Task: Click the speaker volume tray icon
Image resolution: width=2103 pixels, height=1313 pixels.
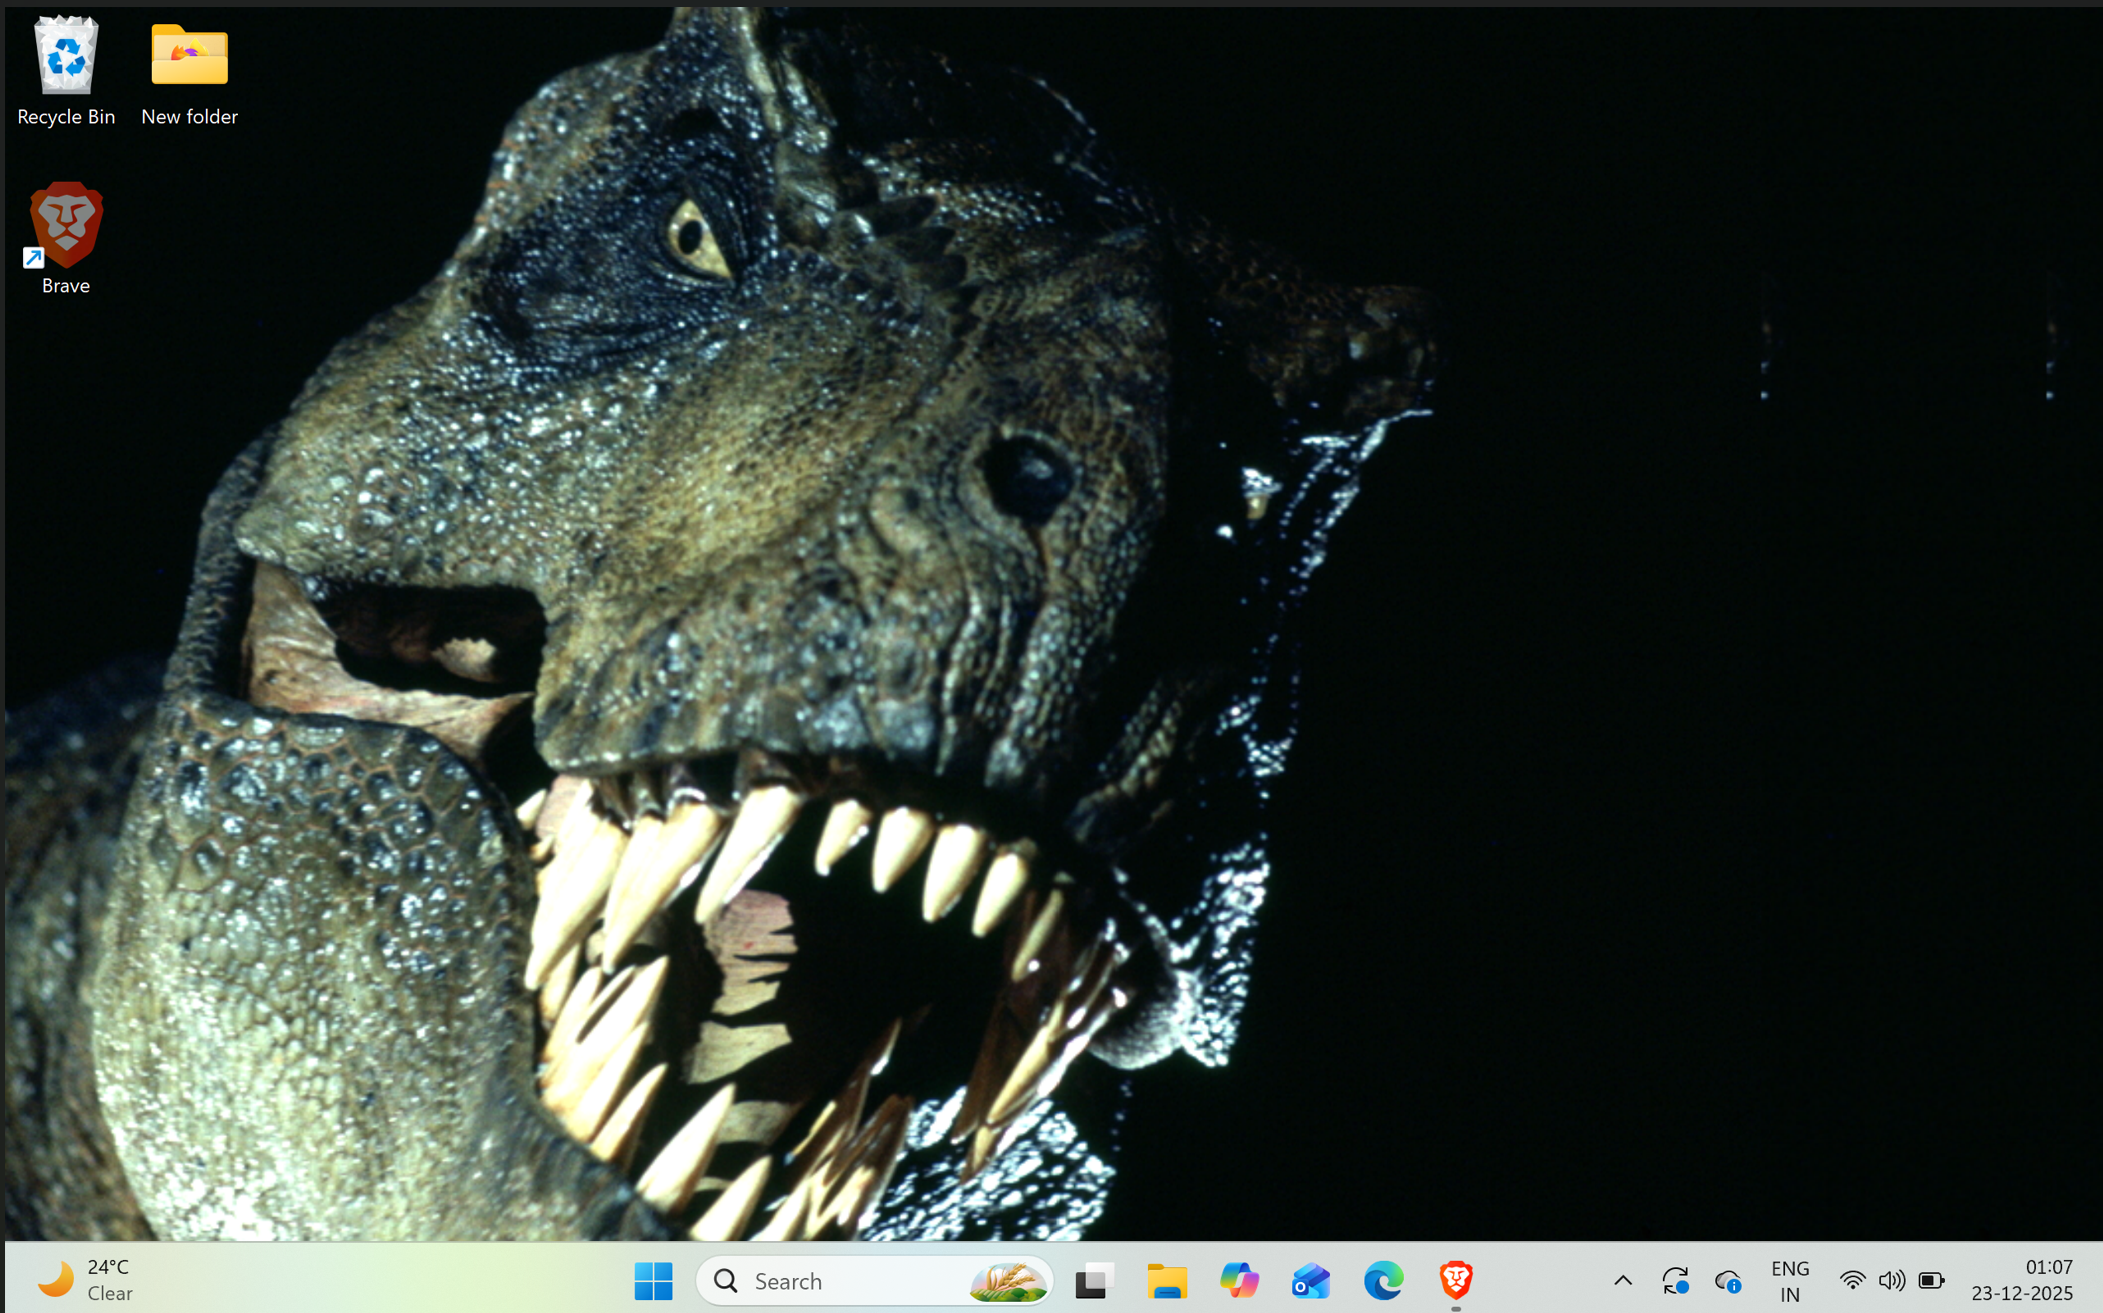Action: (1891, 1280)
